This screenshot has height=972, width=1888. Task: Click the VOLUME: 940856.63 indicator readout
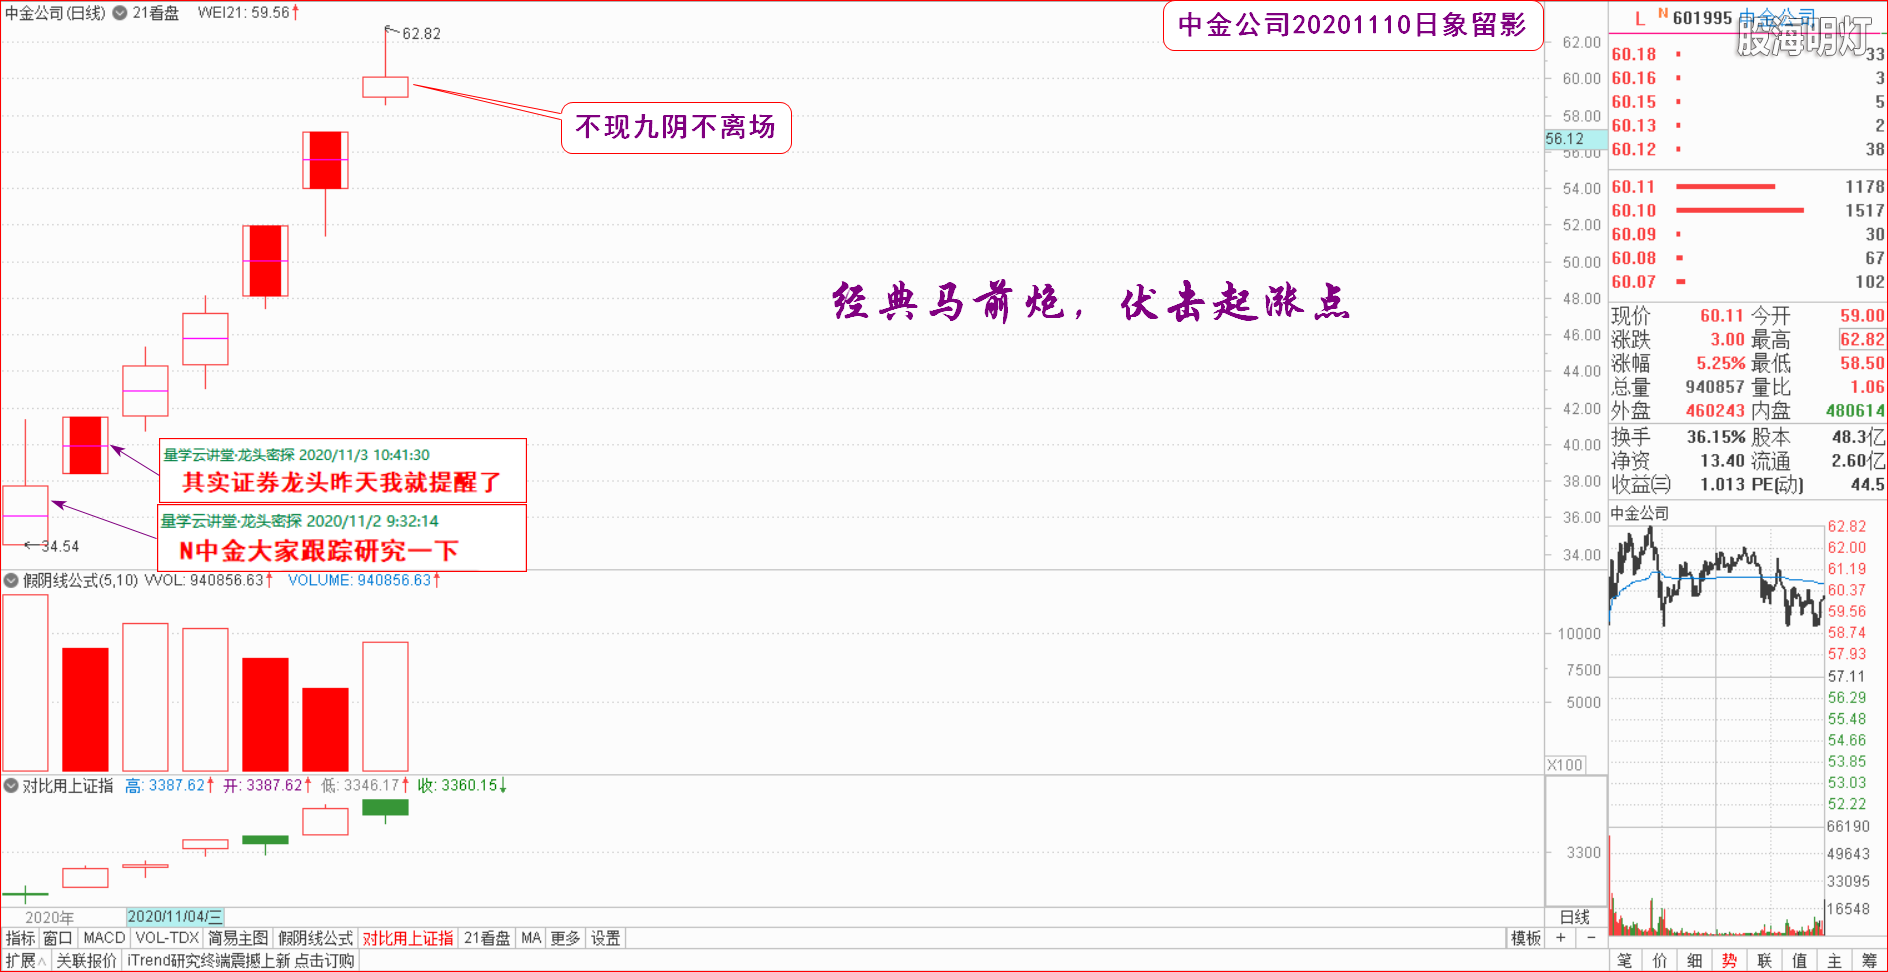(x=364, y=580)
